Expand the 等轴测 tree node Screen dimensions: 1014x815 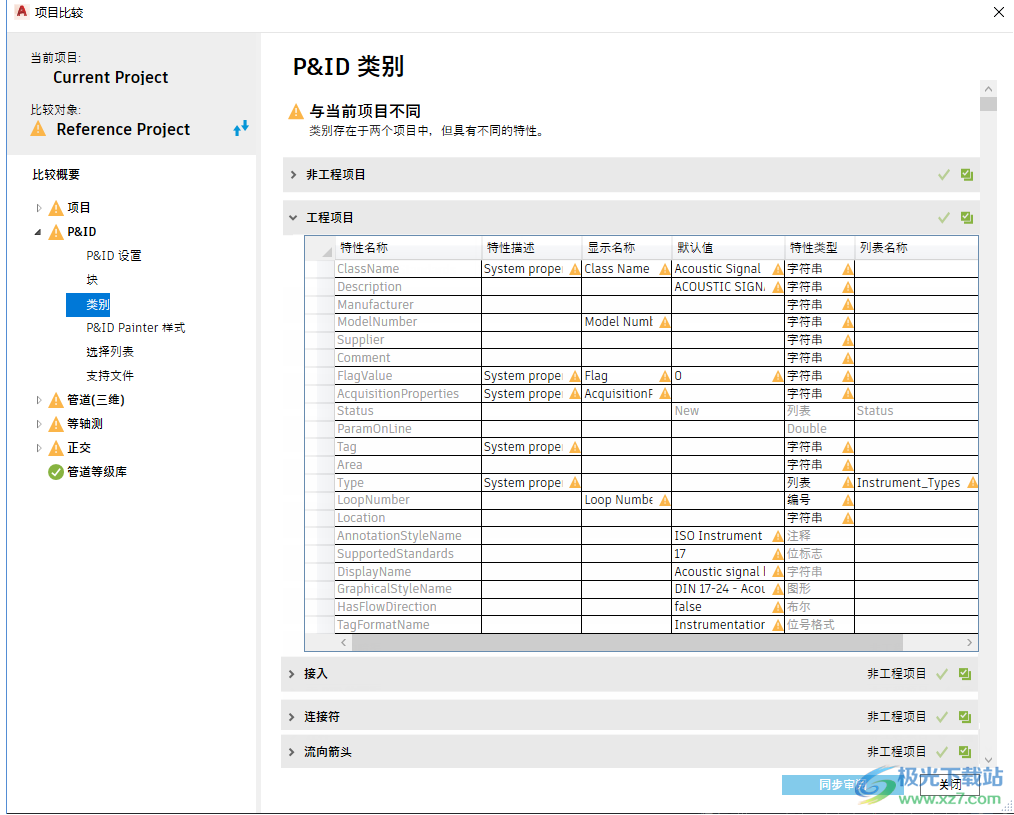(38, 424)
